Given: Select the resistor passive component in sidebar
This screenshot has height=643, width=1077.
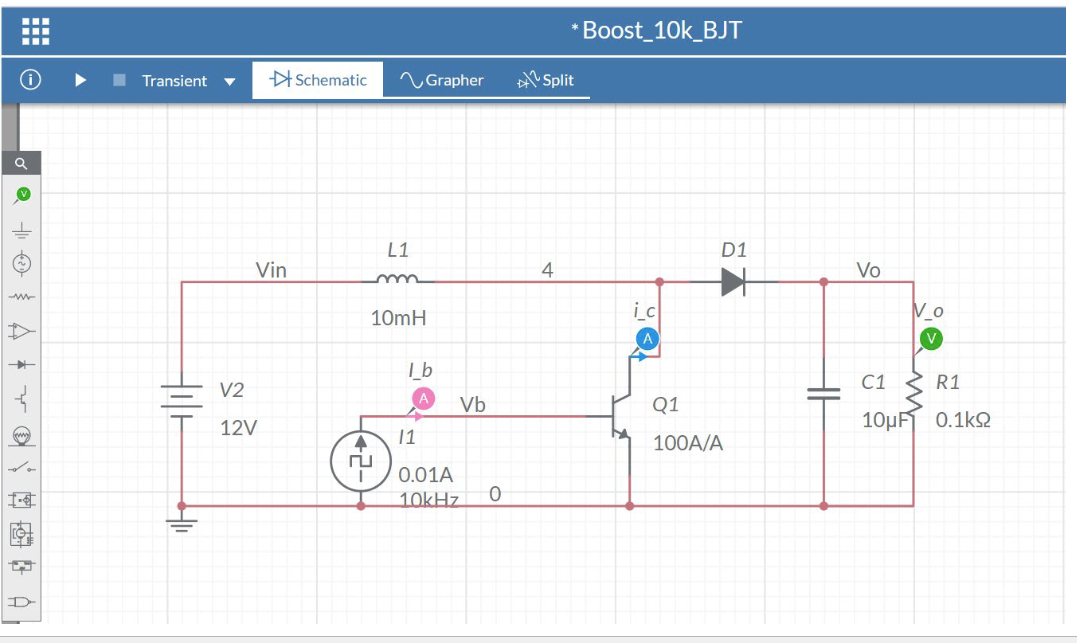Looking at the screenshot, I should tap(22, 297).
